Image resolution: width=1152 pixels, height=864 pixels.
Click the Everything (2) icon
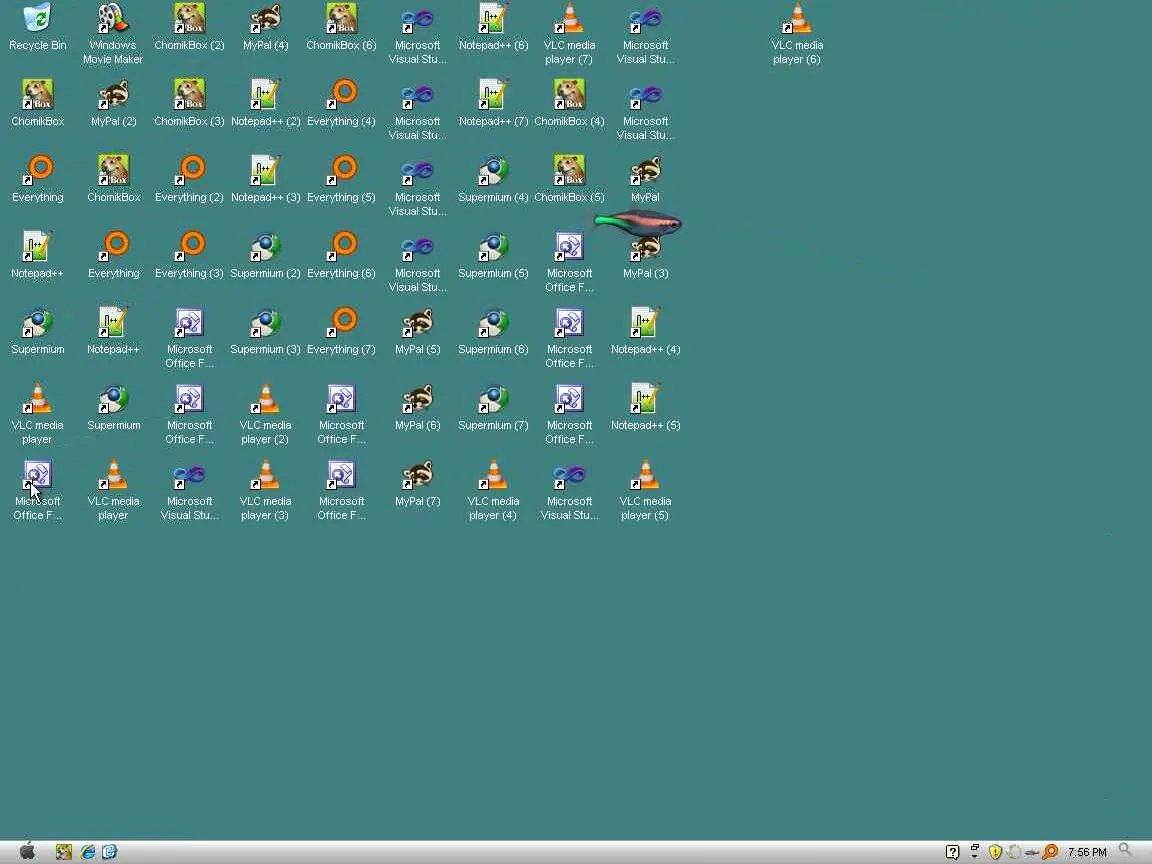pyautogui.click(x=190, y=179)
